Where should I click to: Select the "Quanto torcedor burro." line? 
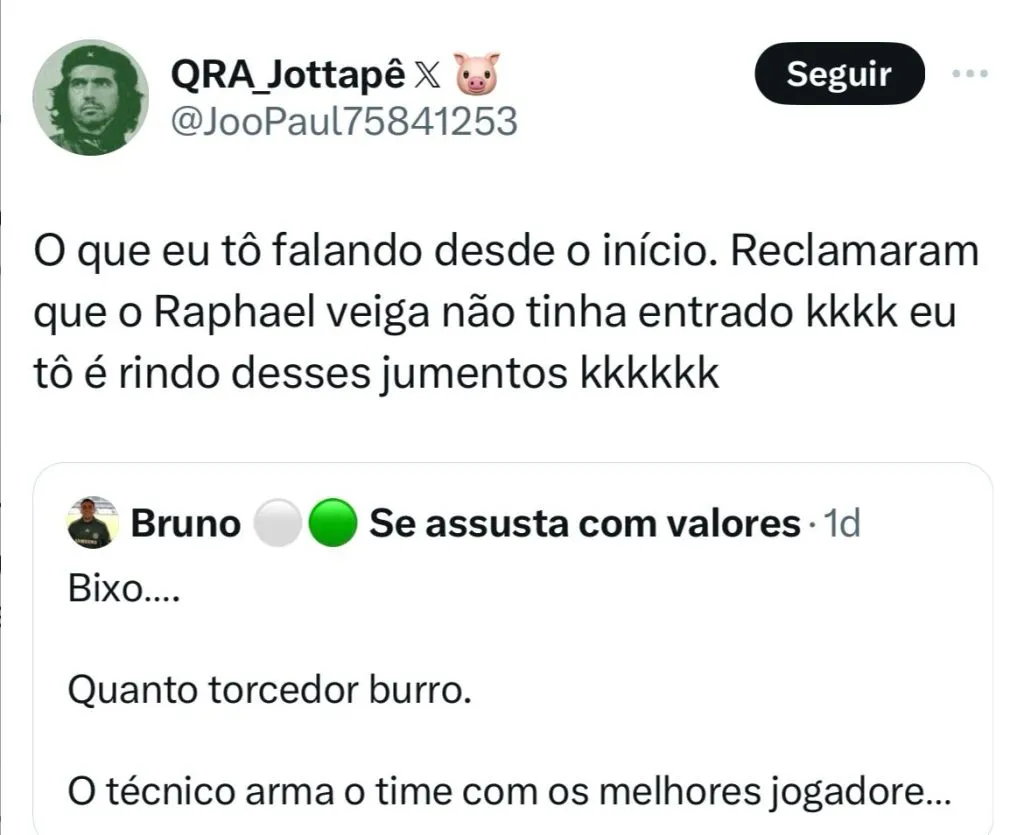click(269, 691)
